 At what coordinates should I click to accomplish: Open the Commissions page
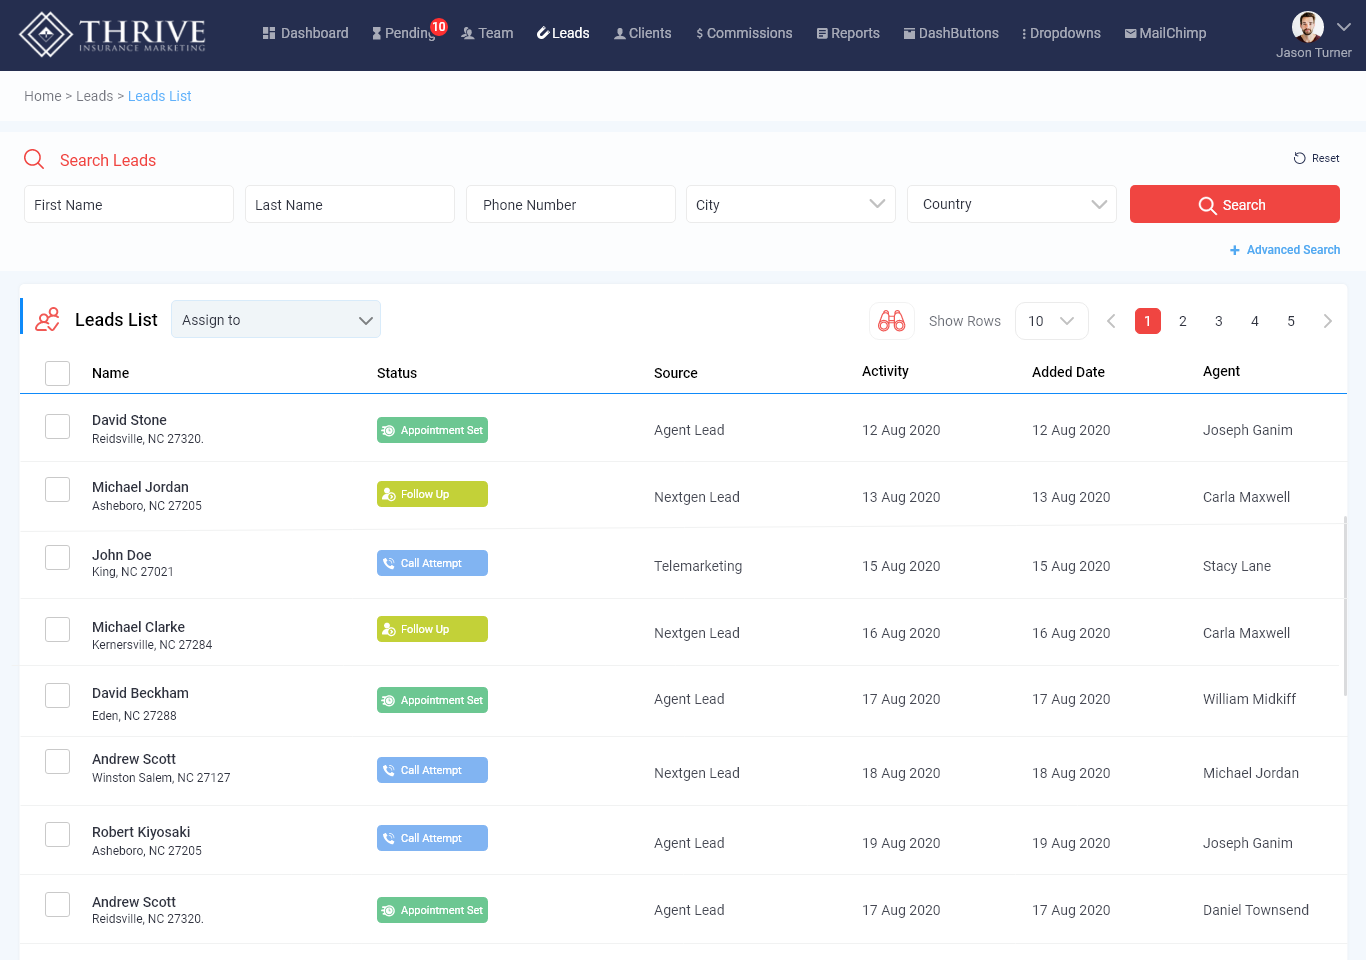tap(744, 33)
